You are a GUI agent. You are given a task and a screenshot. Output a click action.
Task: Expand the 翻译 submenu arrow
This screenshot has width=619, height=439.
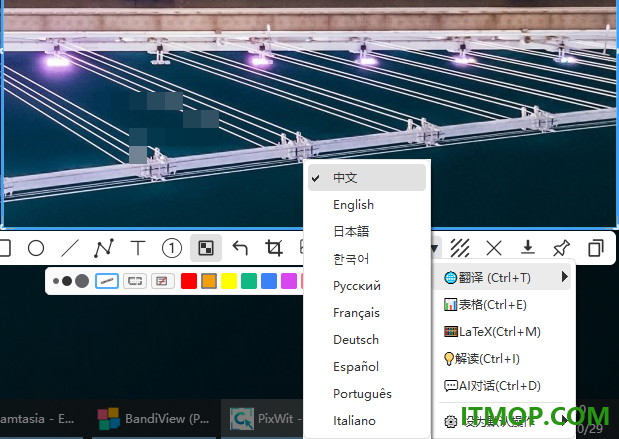(565, 277)
